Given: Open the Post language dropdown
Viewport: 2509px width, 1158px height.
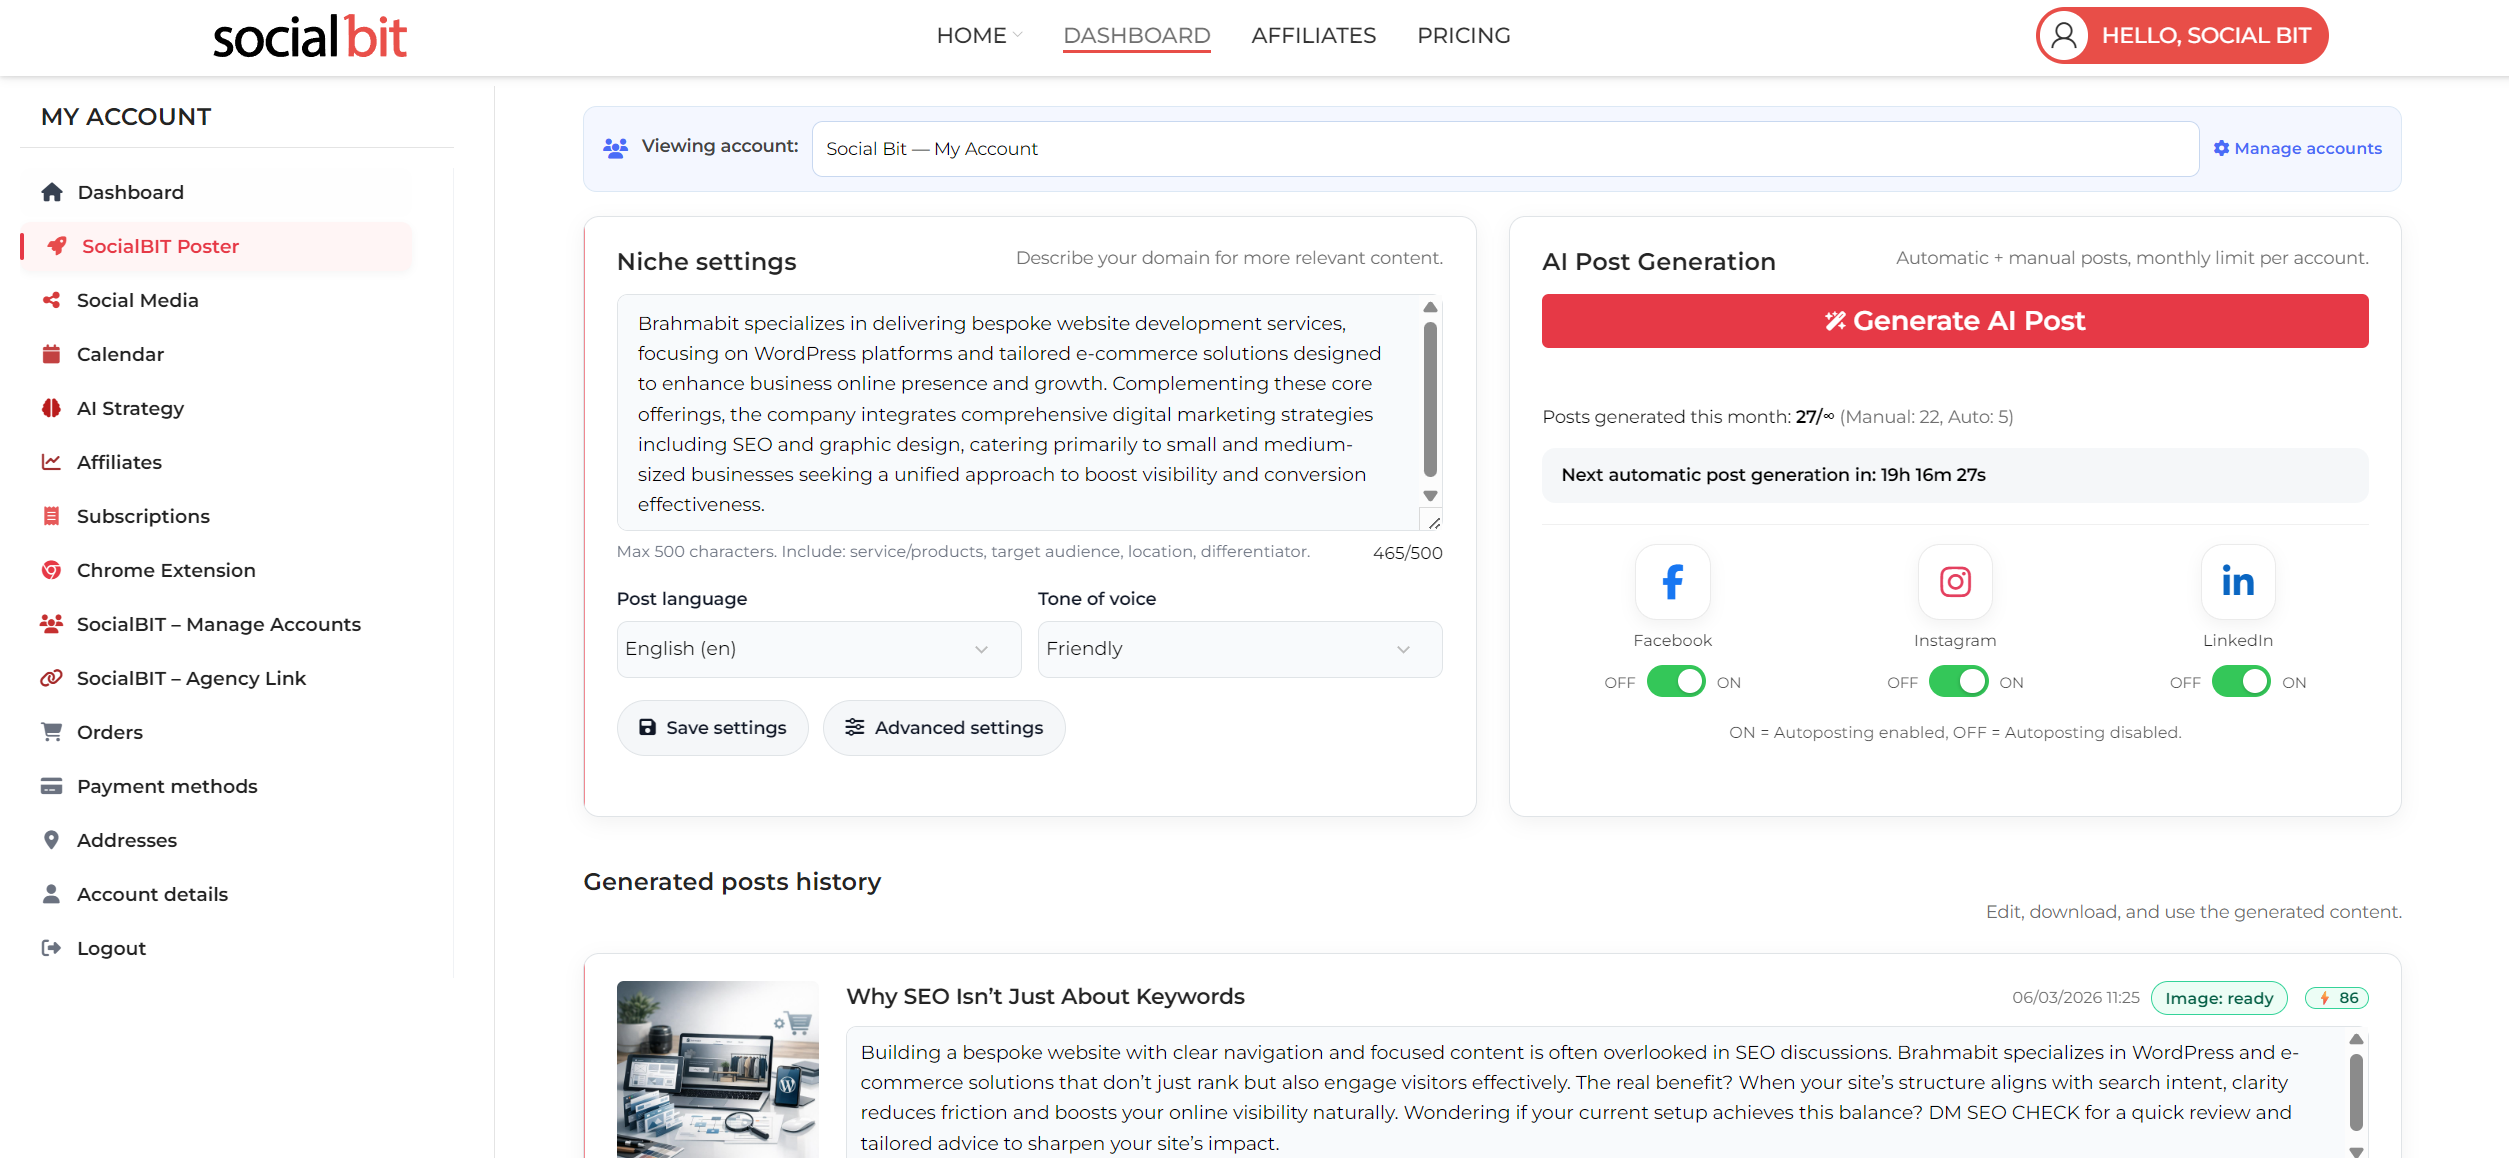Looking at the screenshot, I should [818, 649].
